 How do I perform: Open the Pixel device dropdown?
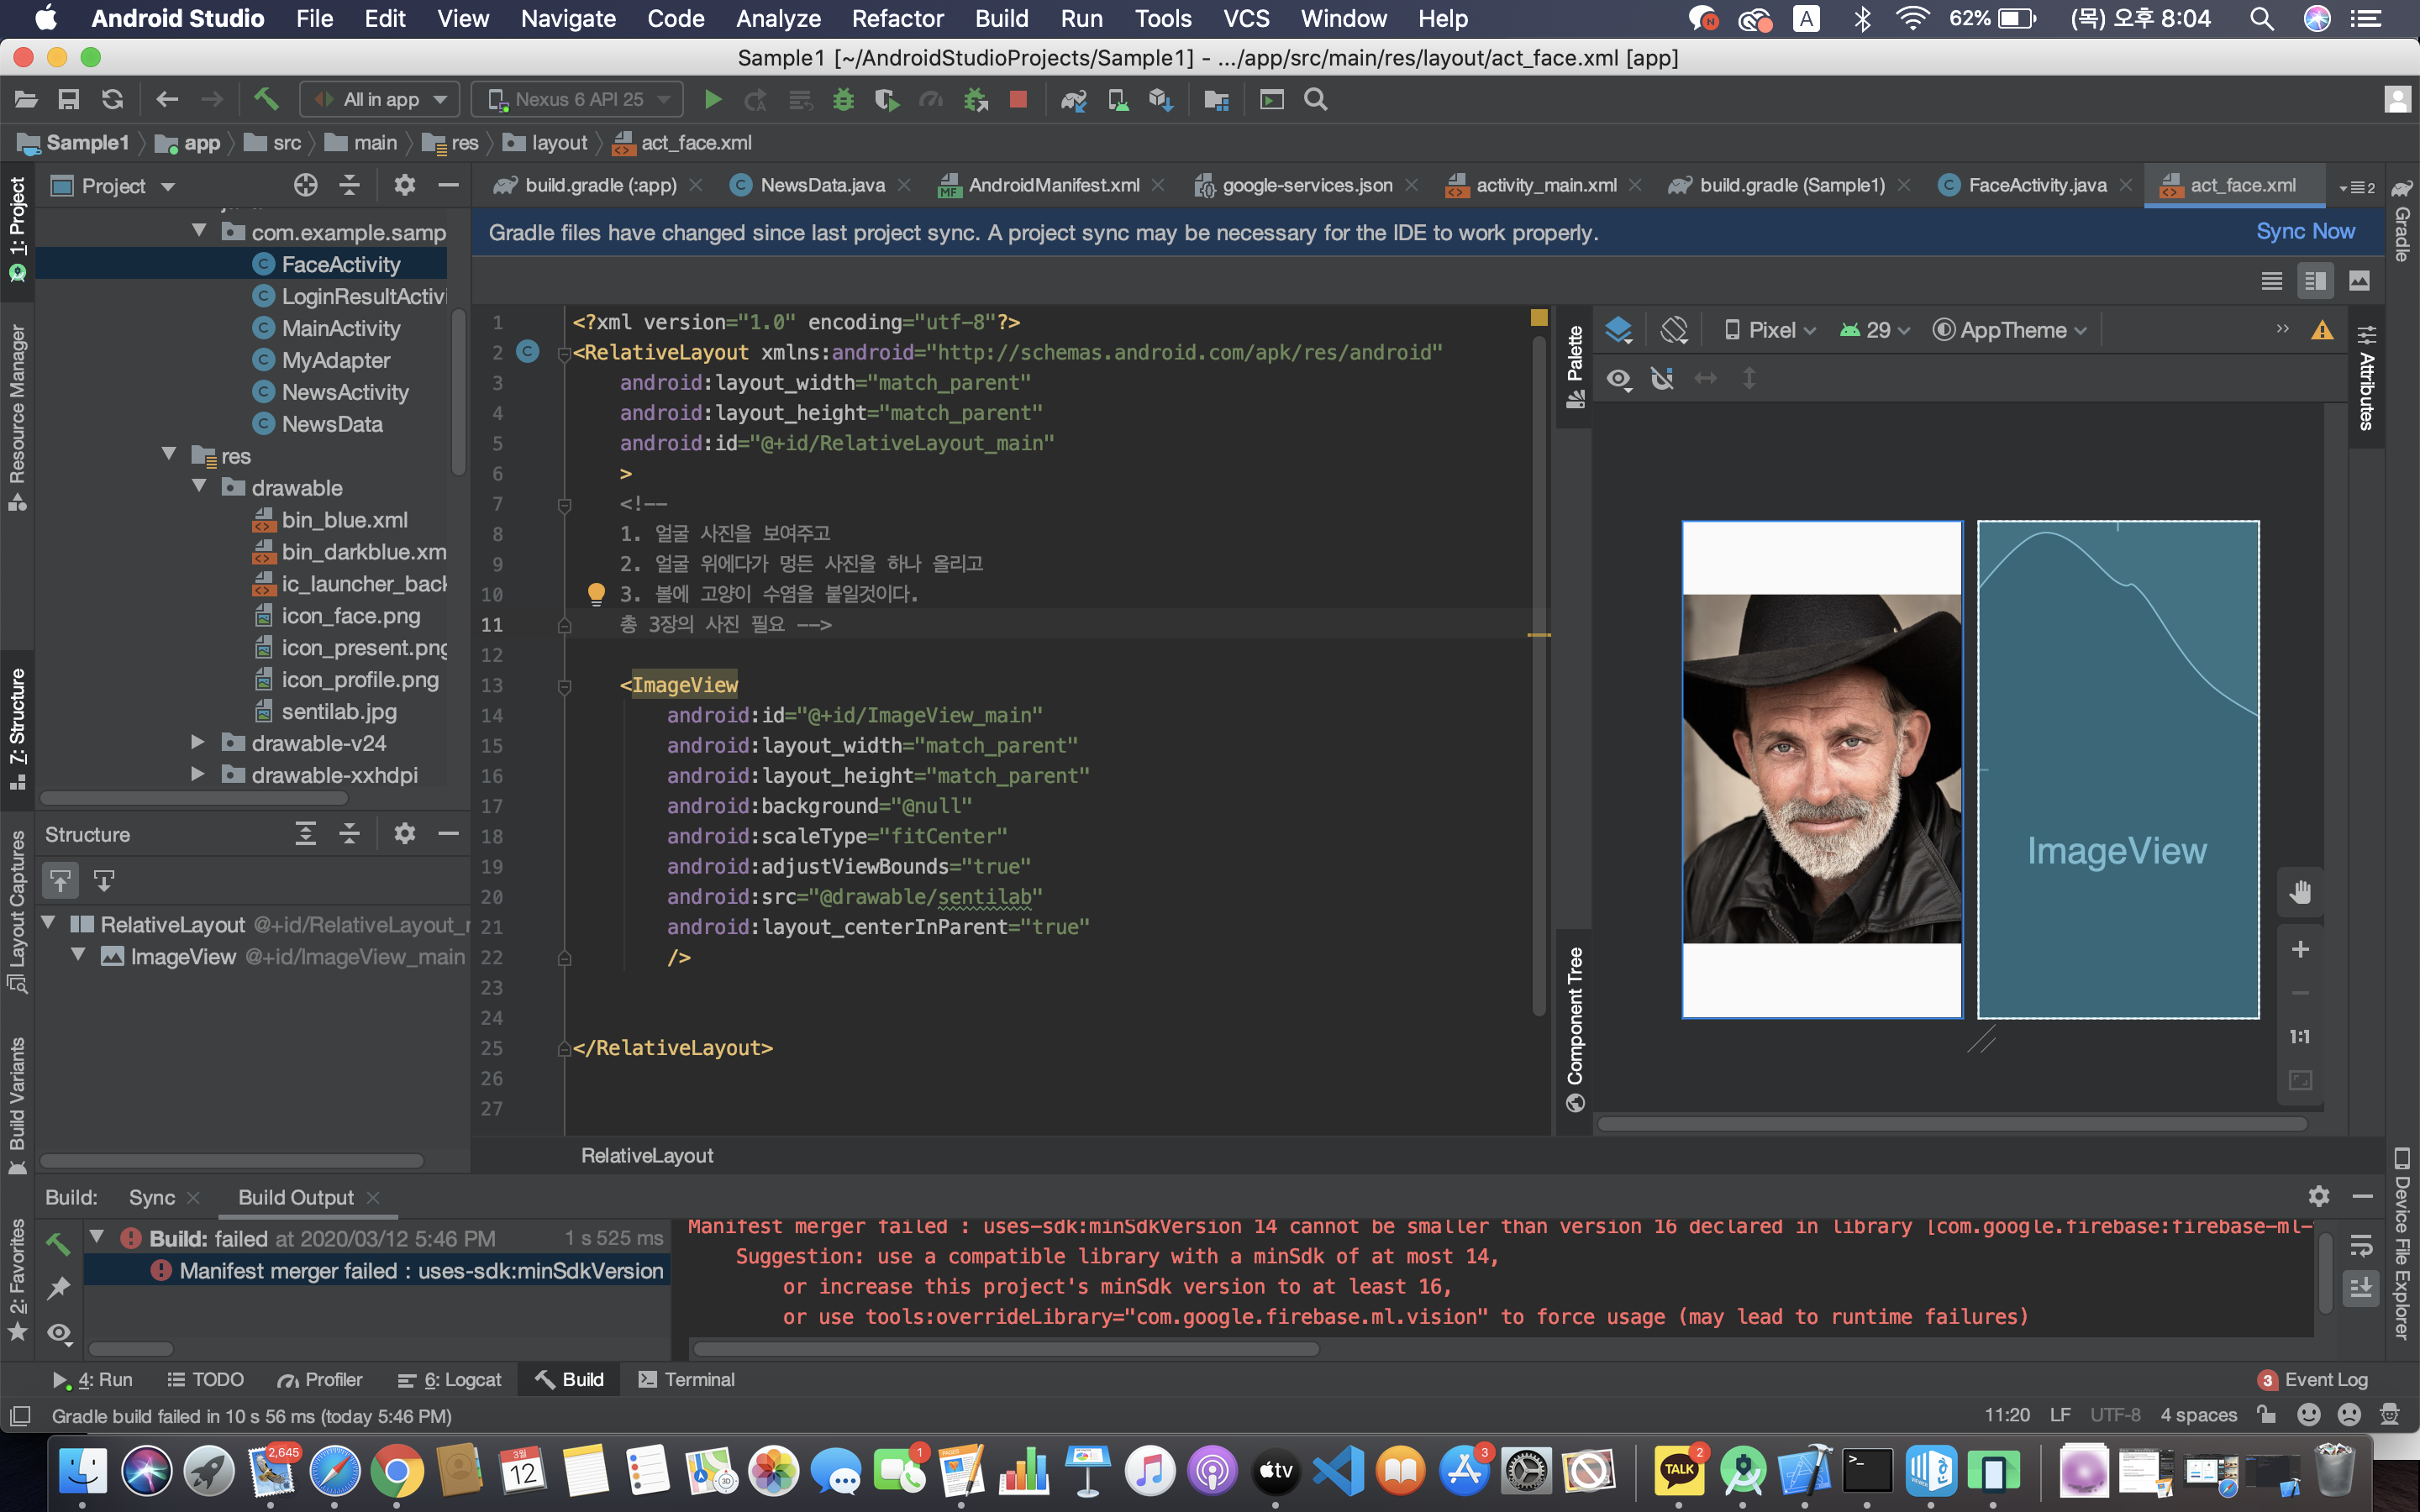point(1771,330)
